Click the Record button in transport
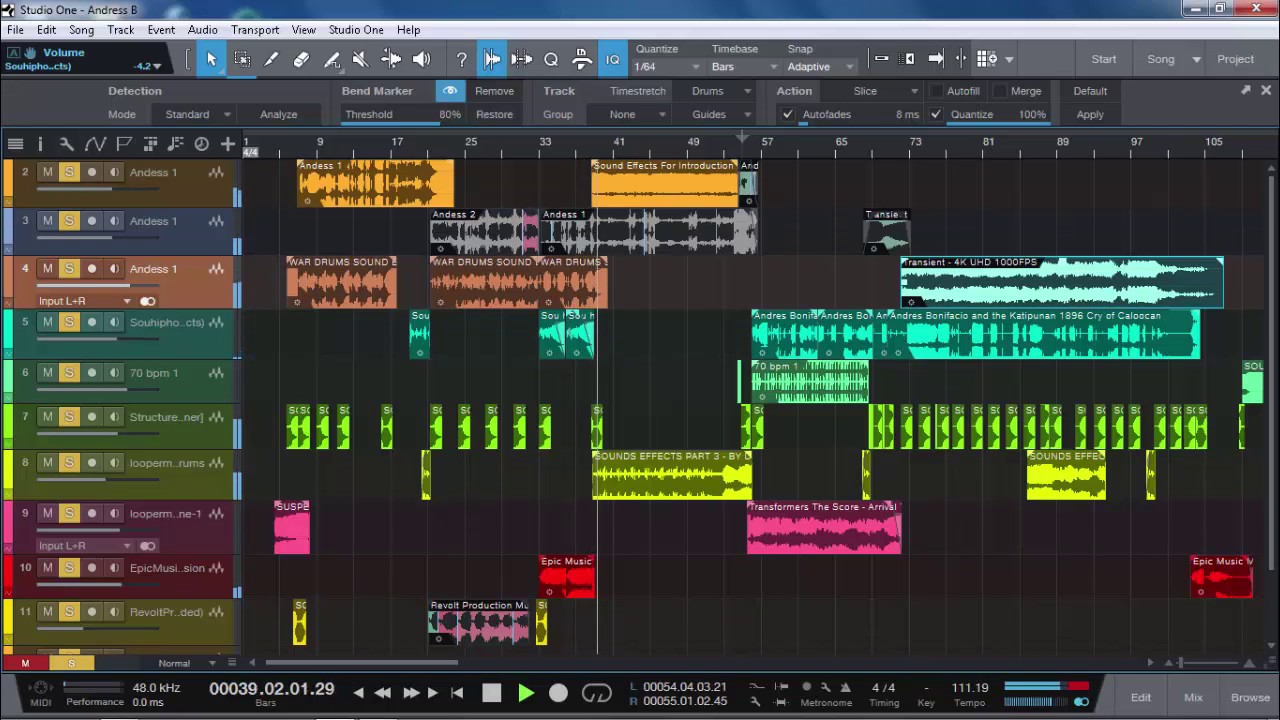Screen dimensions: 1280x720 point(558,693)
